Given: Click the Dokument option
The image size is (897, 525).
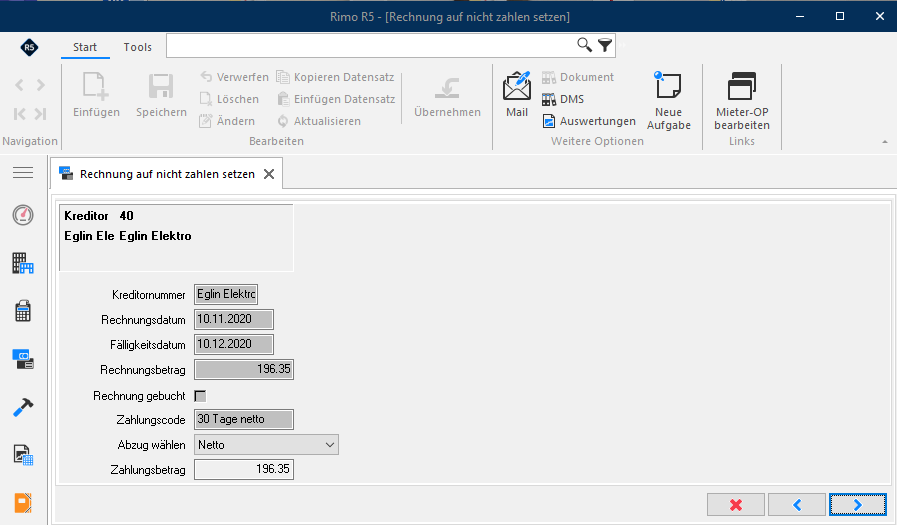Looking at the screenshot, I should pyautogui.click(x=578, y=77).
